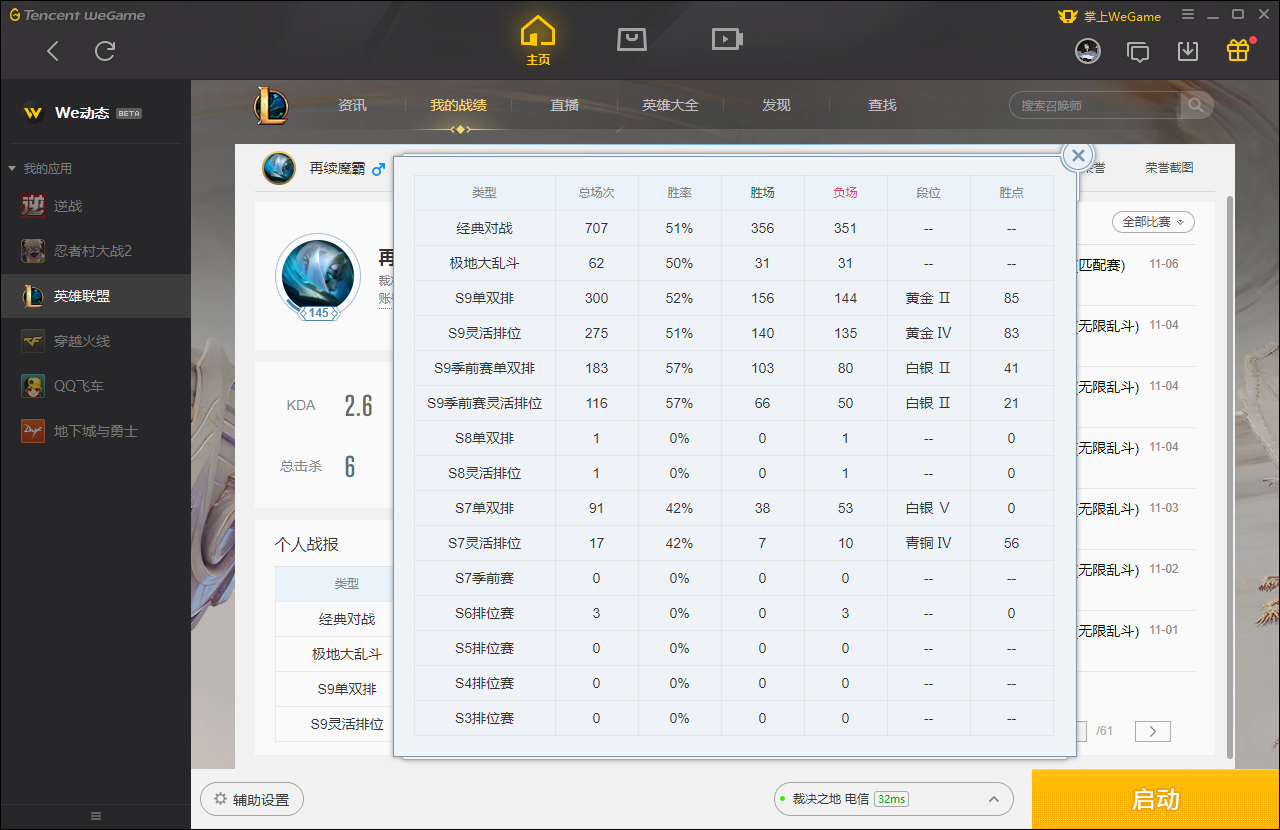
Task: Click the 白银 V rank cell
Action: pyautogui.click(x=928, y=508)
